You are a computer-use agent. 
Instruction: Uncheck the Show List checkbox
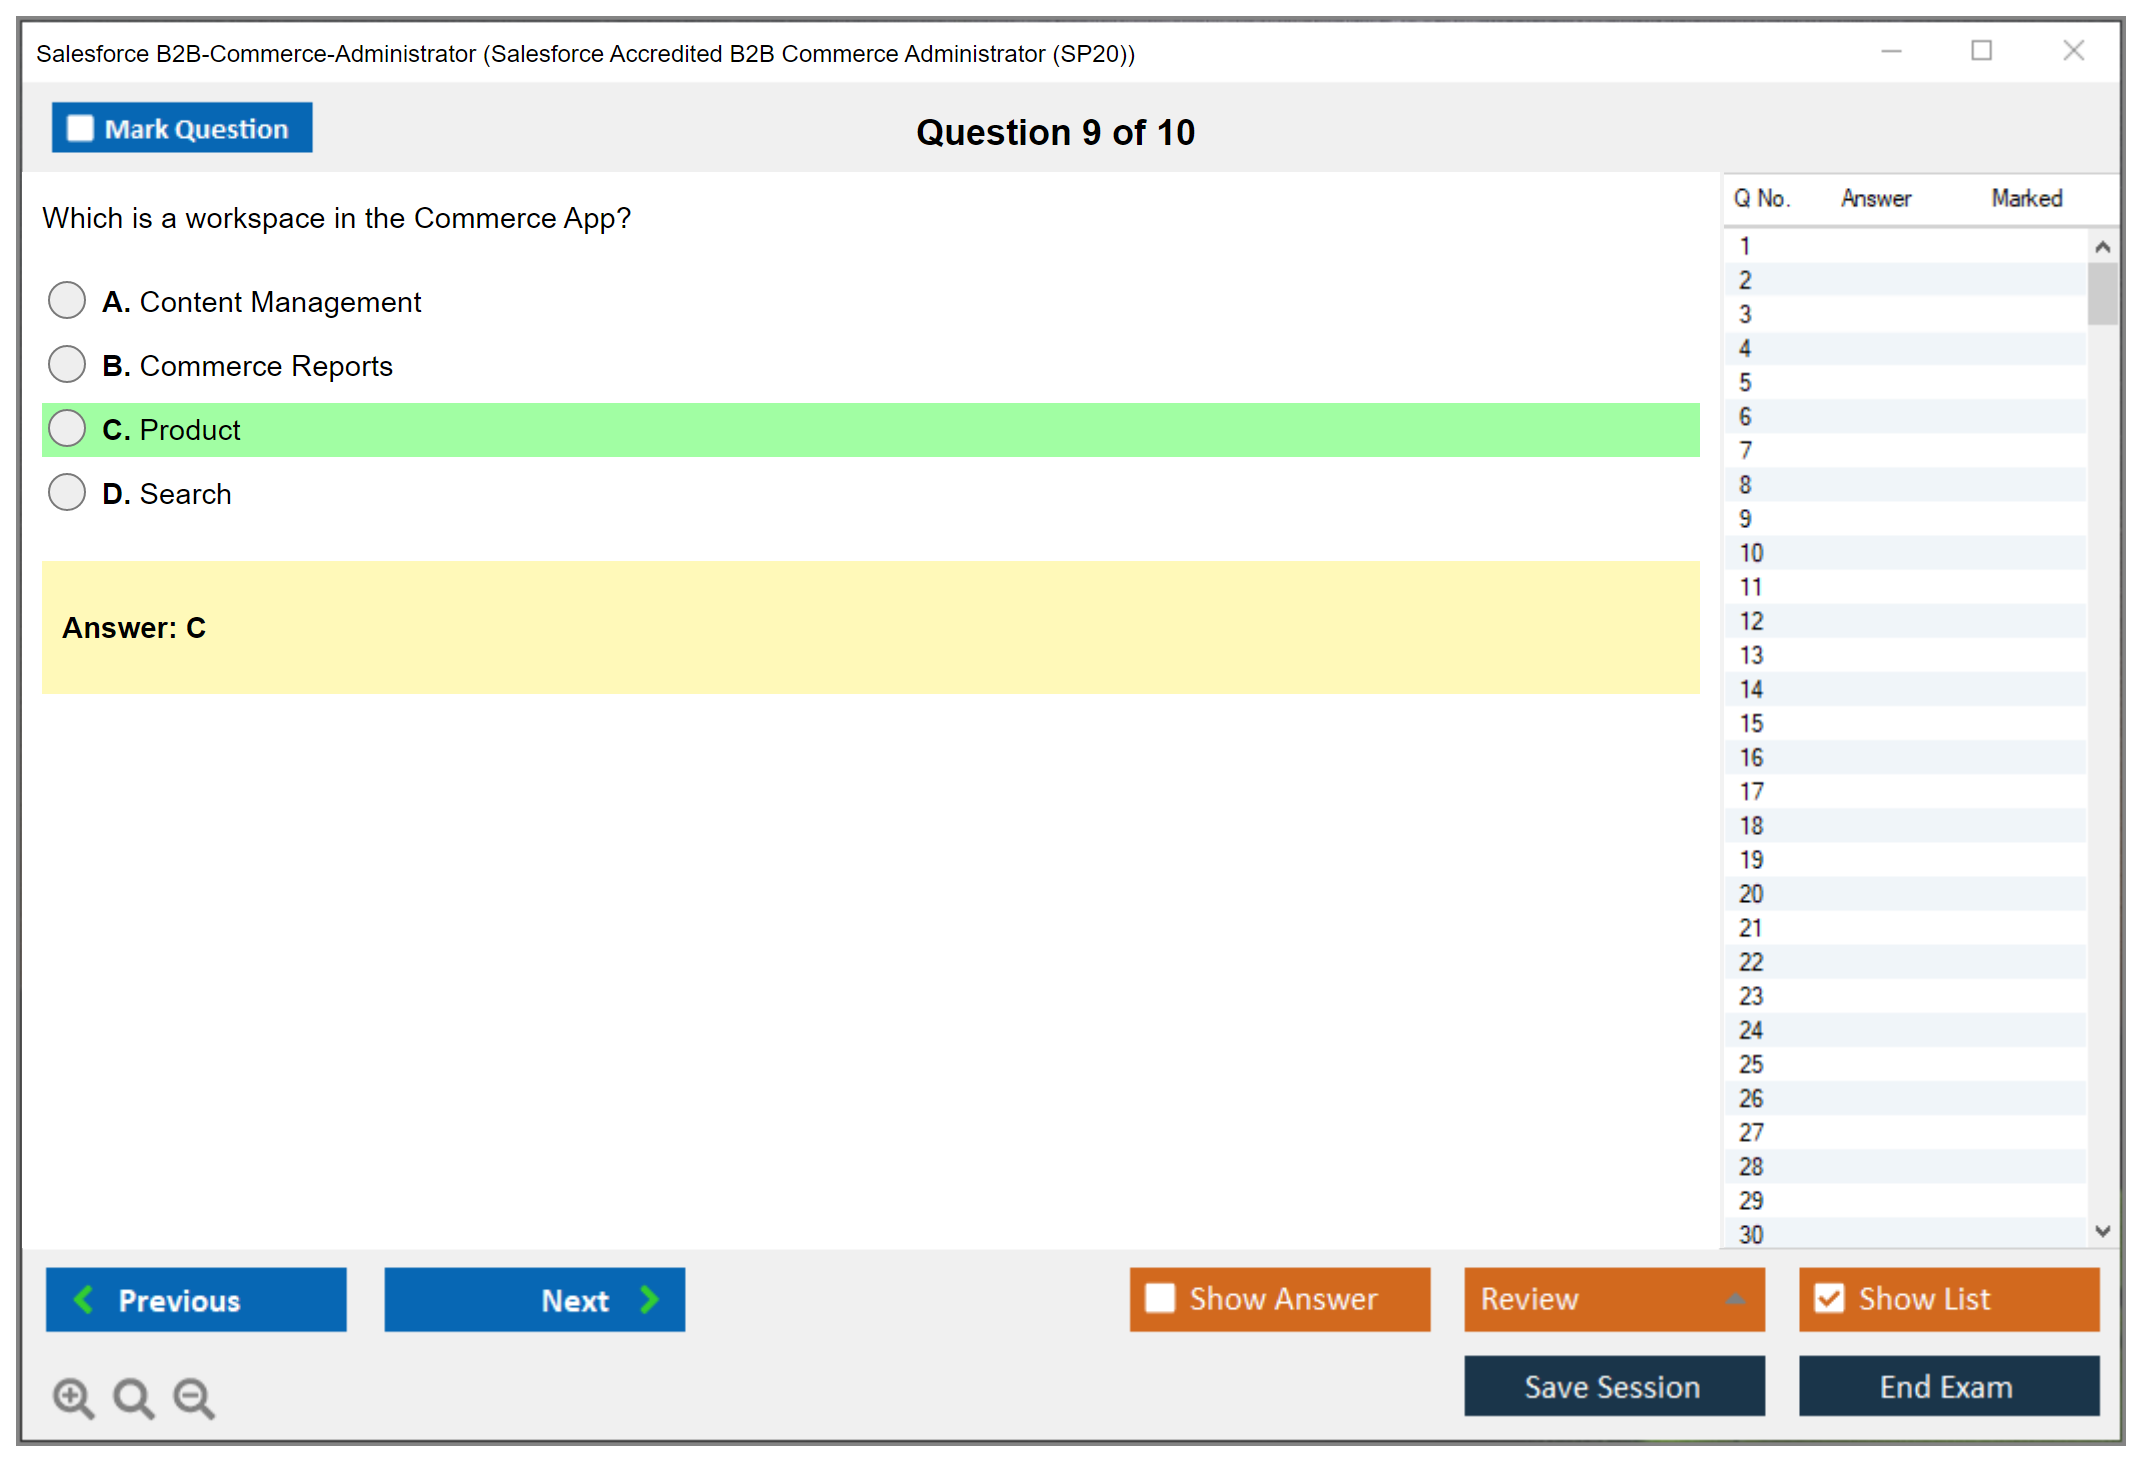pos(1829,1298)
